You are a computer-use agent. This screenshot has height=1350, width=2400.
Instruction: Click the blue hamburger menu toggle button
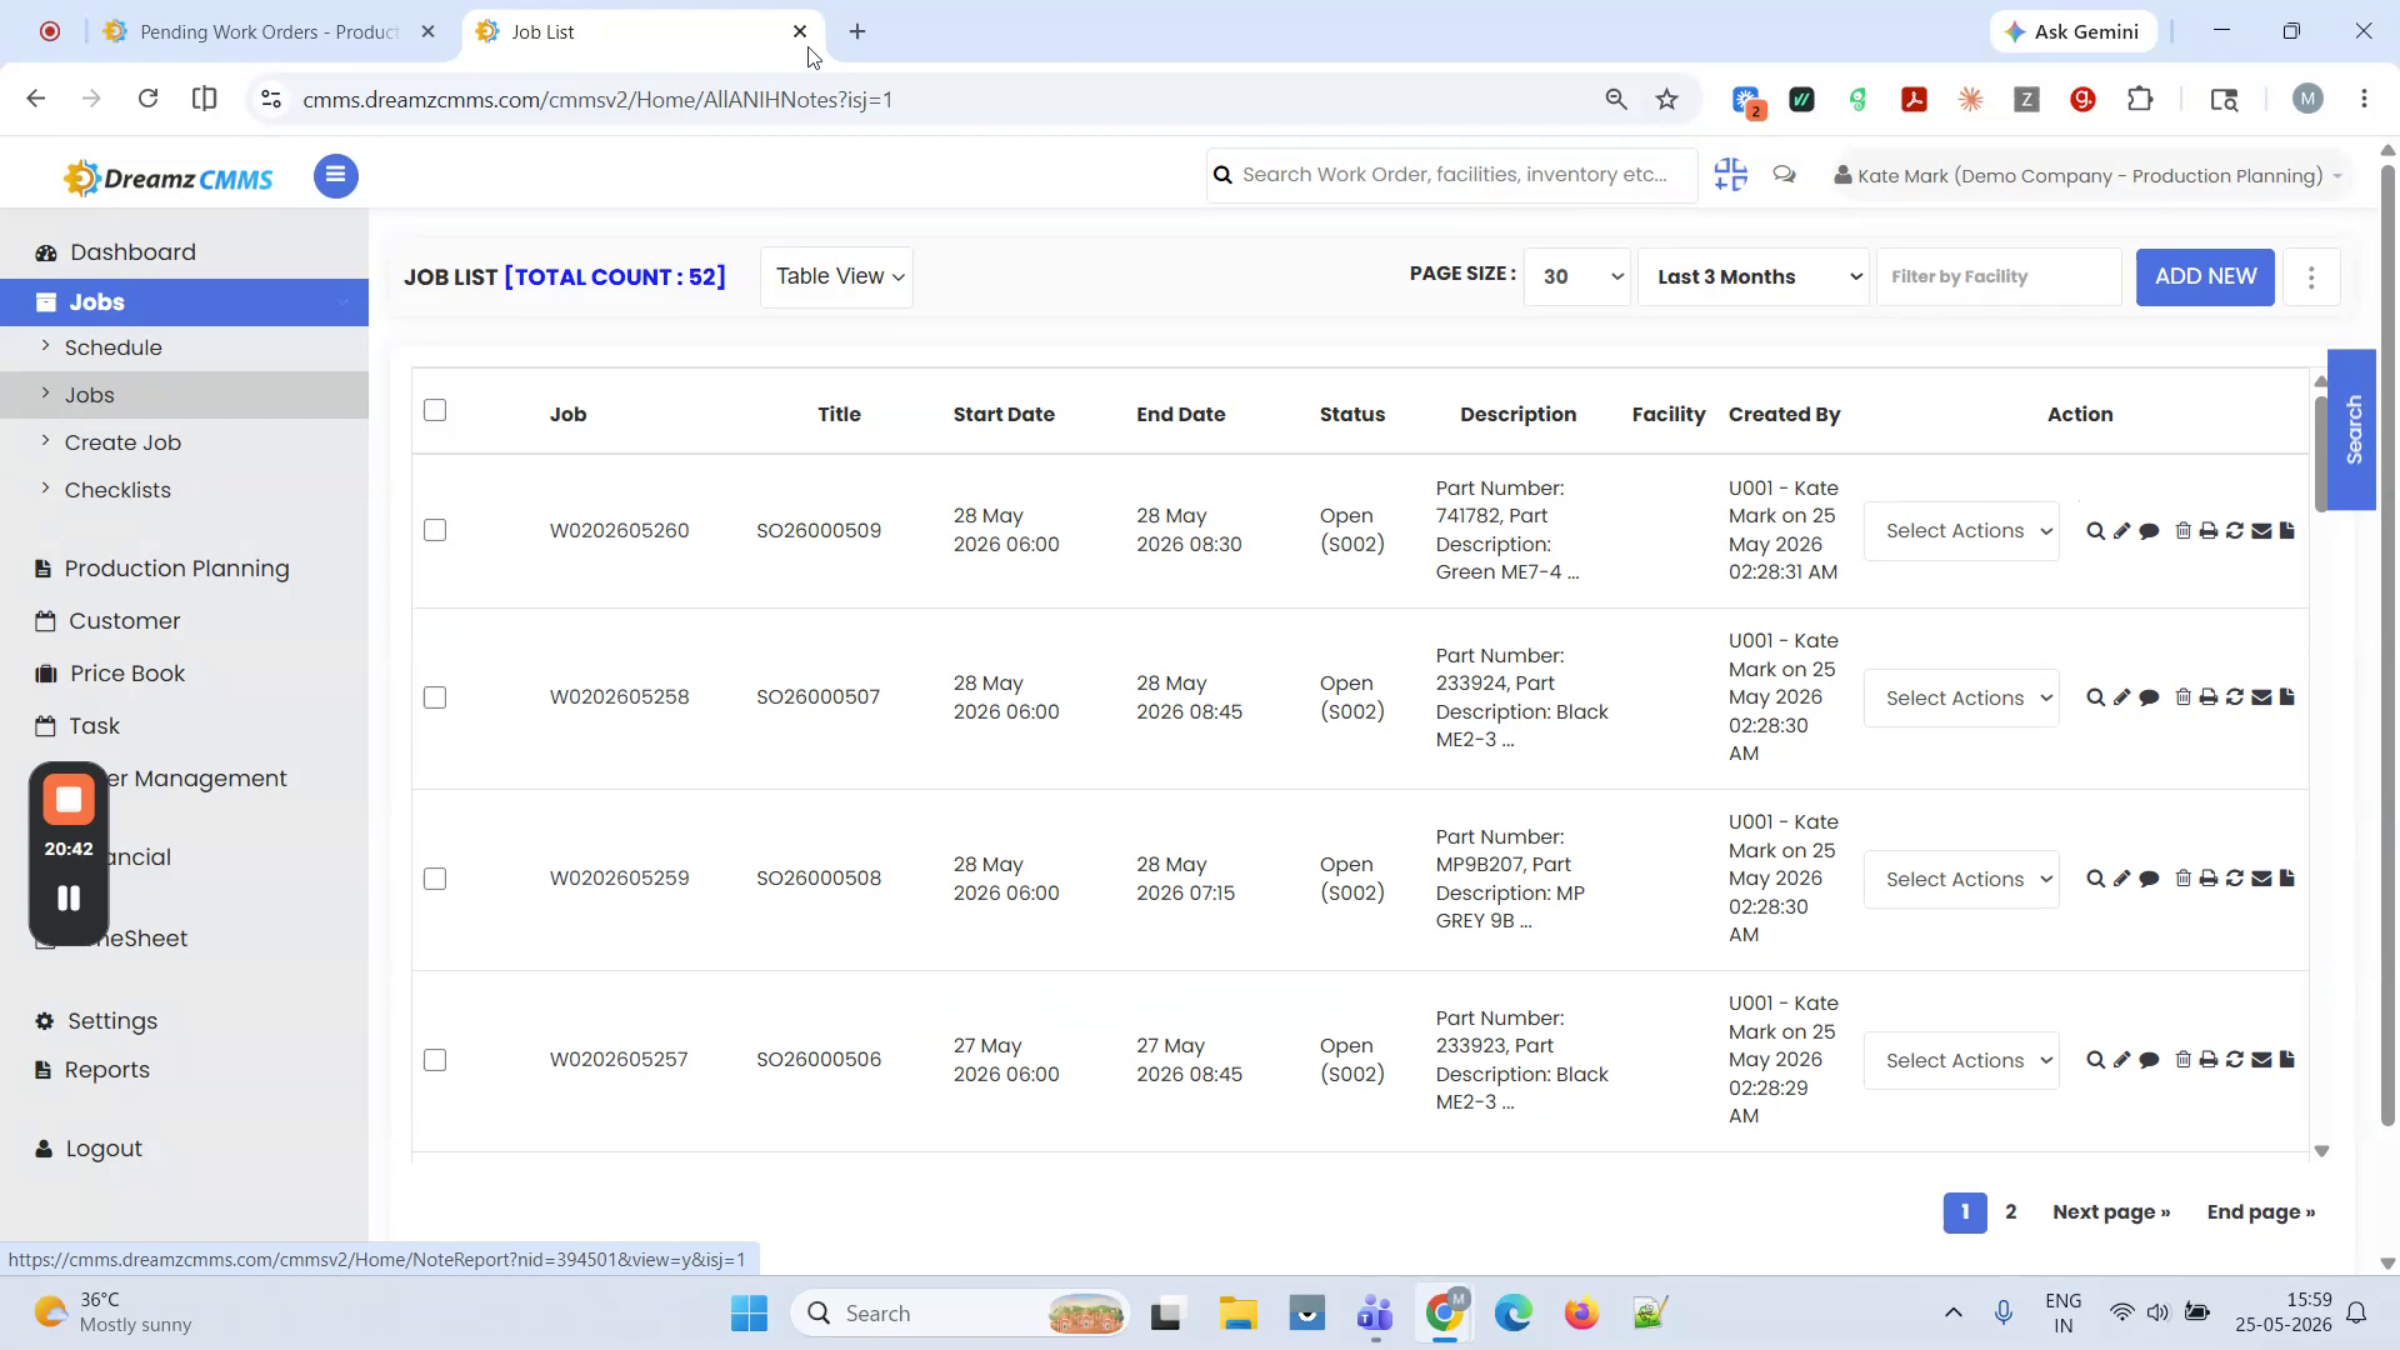(336, 176)
